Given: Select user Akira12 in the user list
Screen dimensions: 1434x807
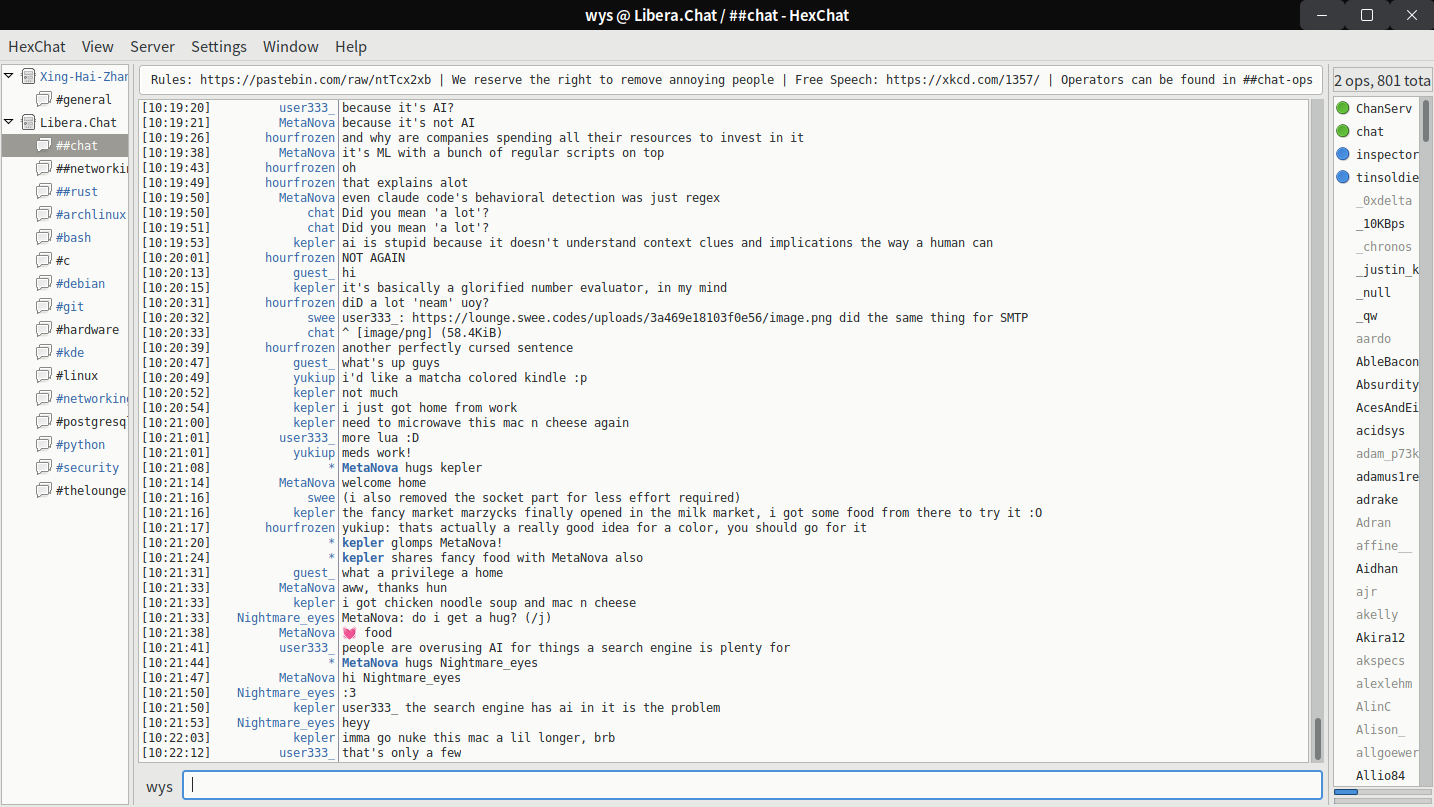Looking at the screenshot, I should 1380,637.
